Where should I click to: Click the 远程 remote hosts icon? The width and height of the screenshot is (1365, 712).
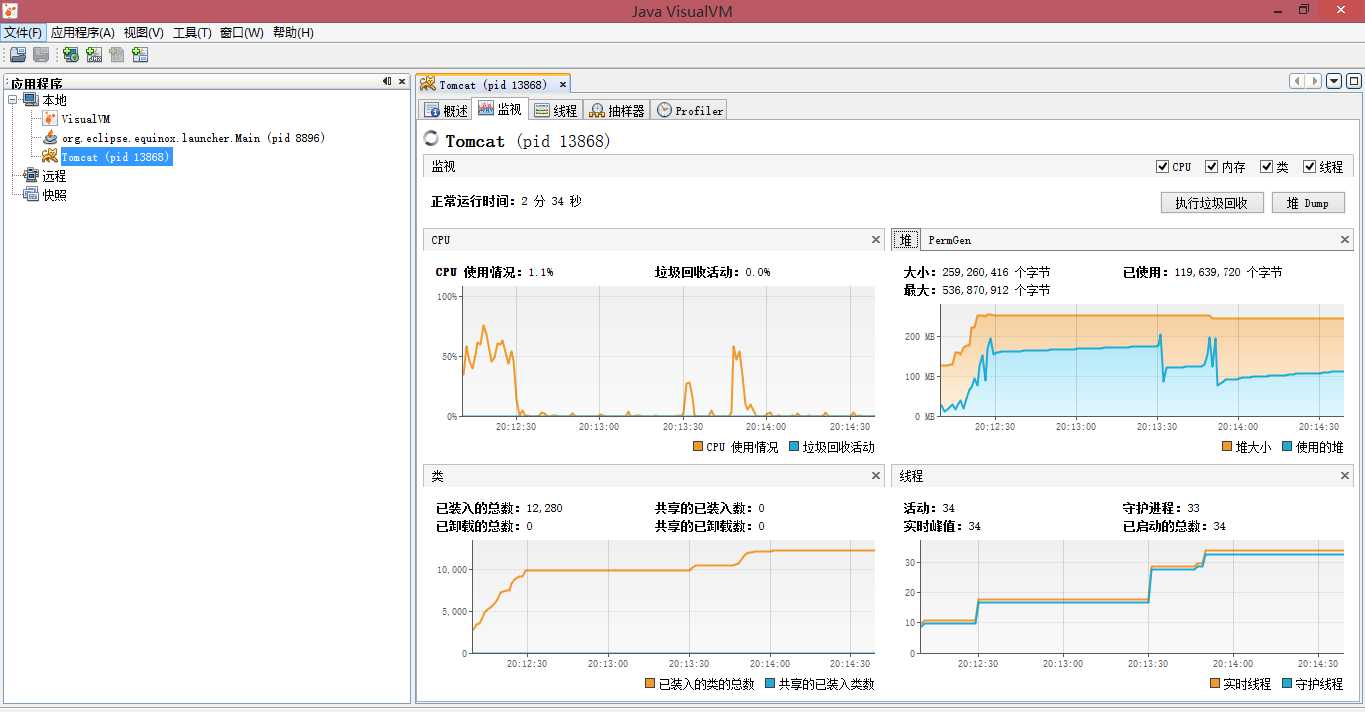click(31, 176)
